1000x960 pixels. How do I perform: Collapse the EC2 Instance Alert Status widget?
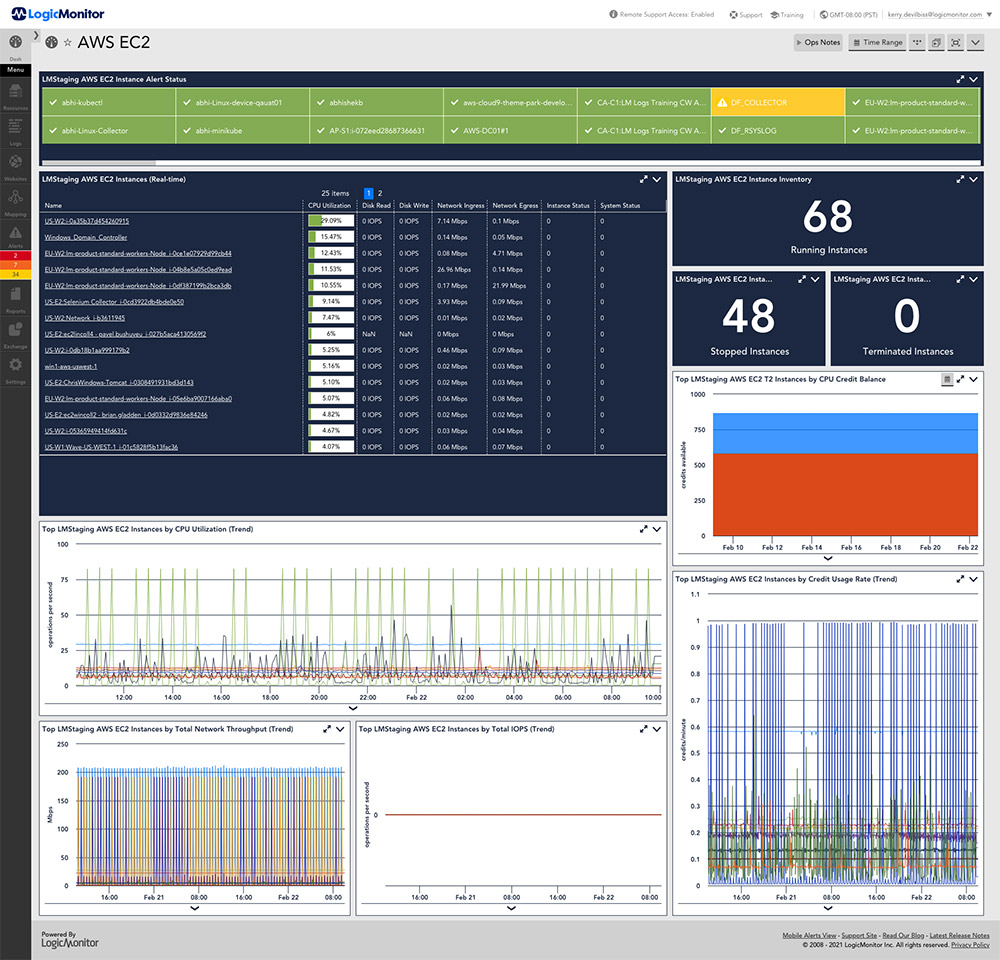[x=972, y=79]
